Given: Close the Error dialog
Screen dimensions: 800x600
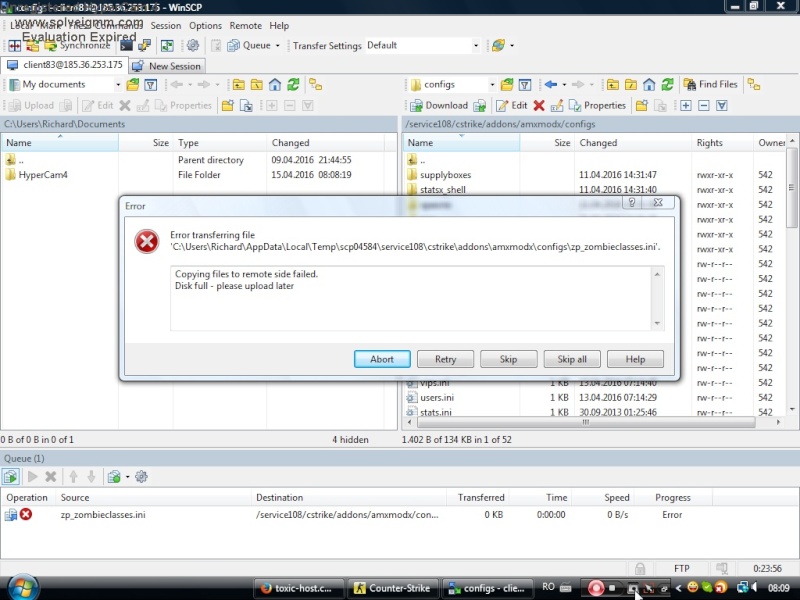Looking at the screenshot, I should 658,203.
